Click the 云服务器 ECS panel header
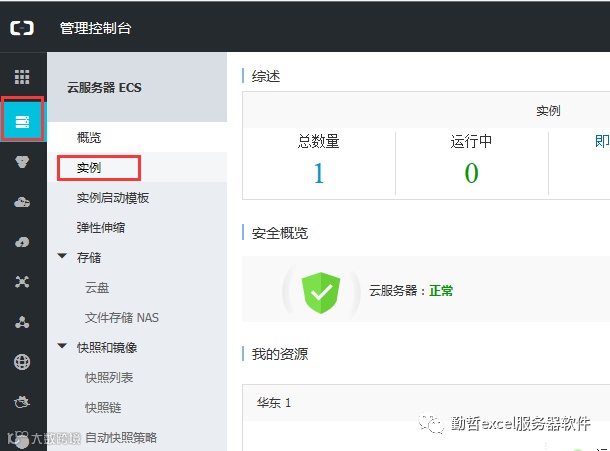The height and width of the screenshot is (451, 610). (137, 87)
